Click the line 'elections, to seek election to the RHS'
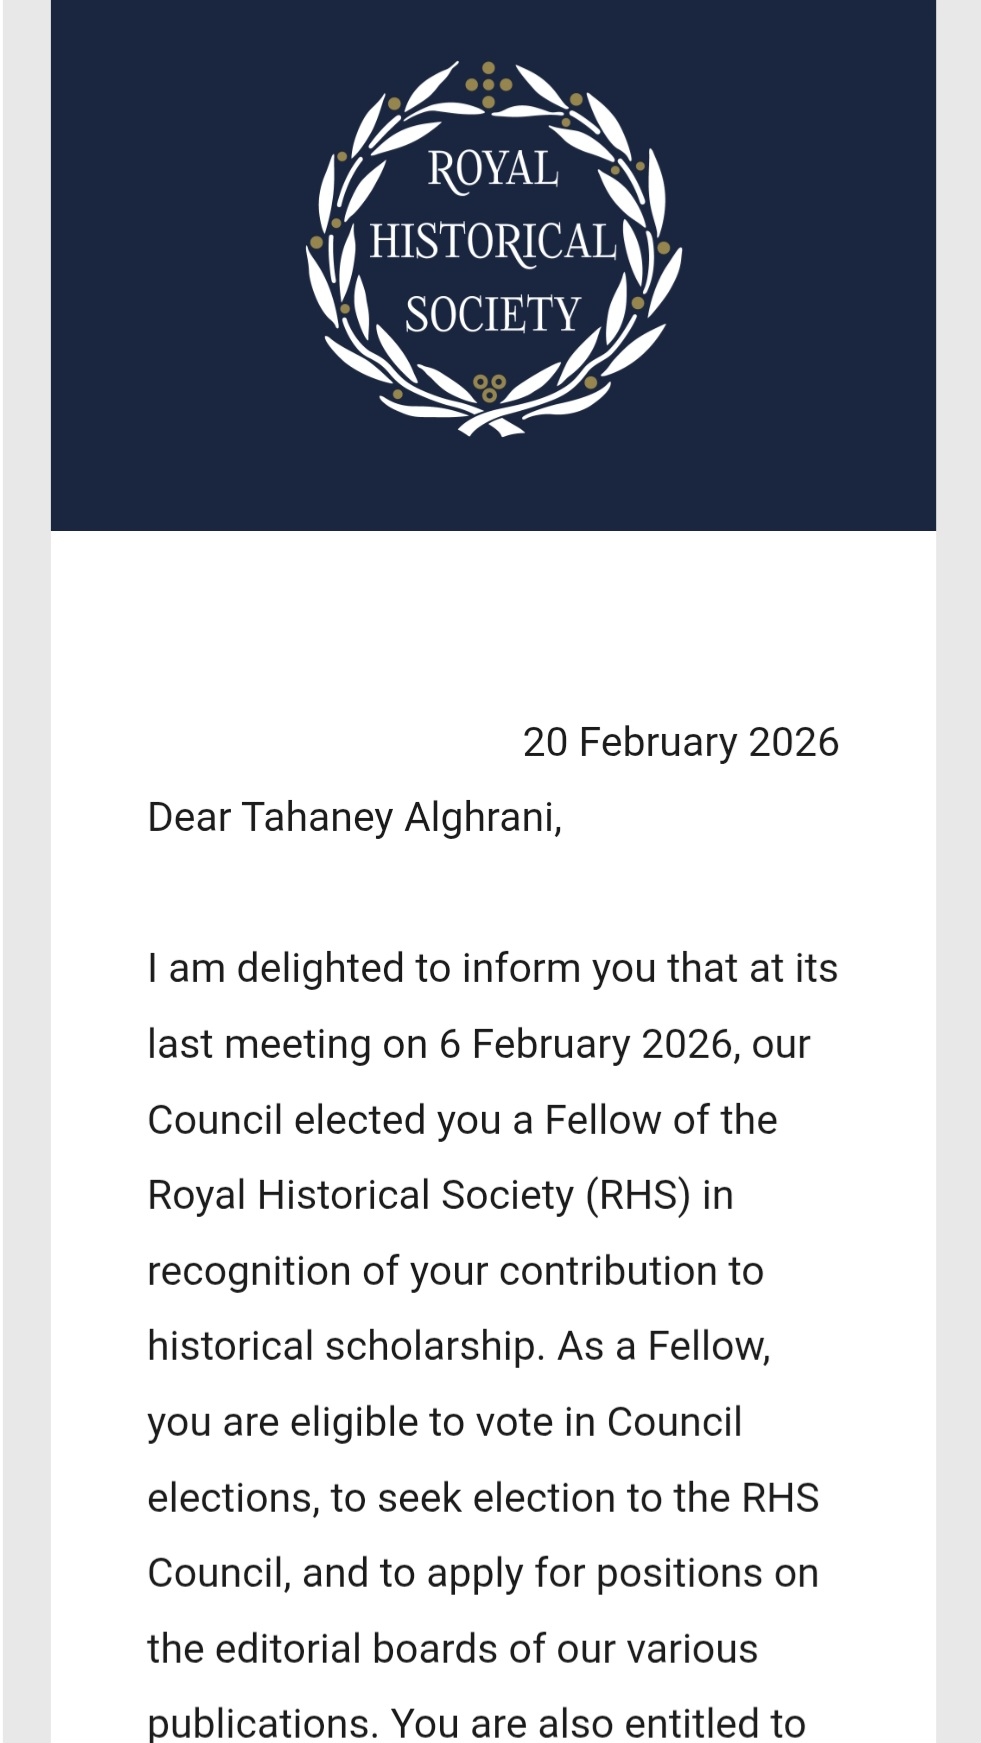981x1743 pixels. pyautogui.click(x=483, y=1498)
